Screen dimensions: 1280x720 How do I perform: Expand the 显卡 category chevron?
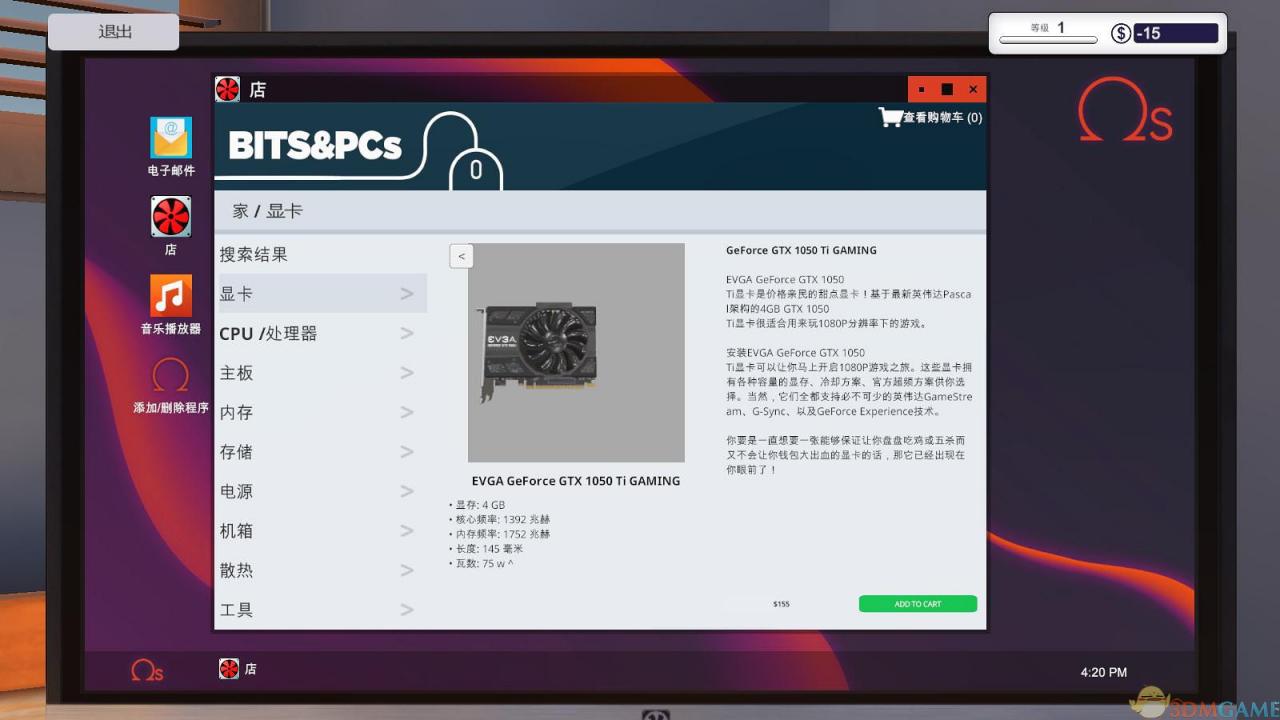click(406, 293)
